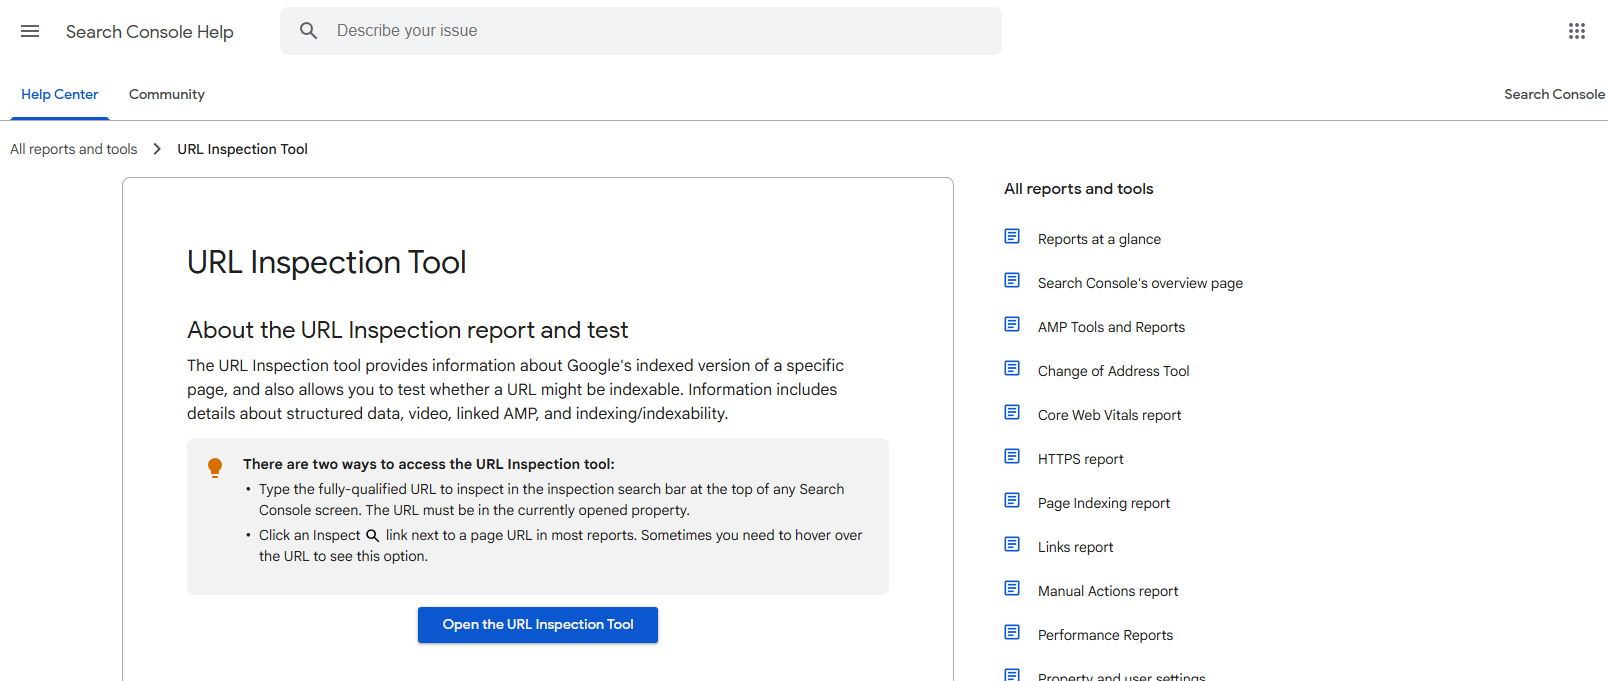Click the article icon beside Performance Reports
The width and height of the screenshot is (1608, 681).
tap(1012, 633)
